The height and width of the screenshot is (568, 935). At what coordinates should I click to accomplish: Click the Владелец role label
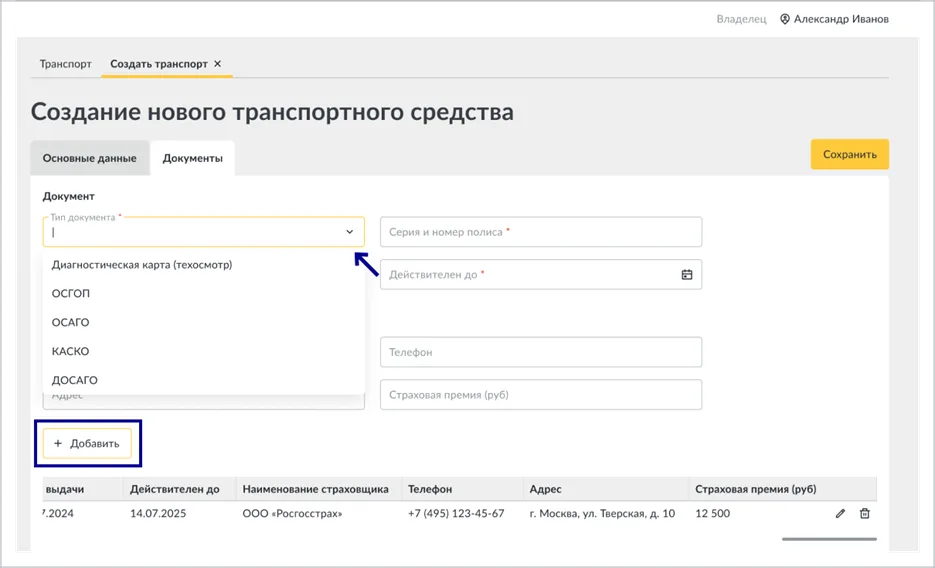point(741,19)
